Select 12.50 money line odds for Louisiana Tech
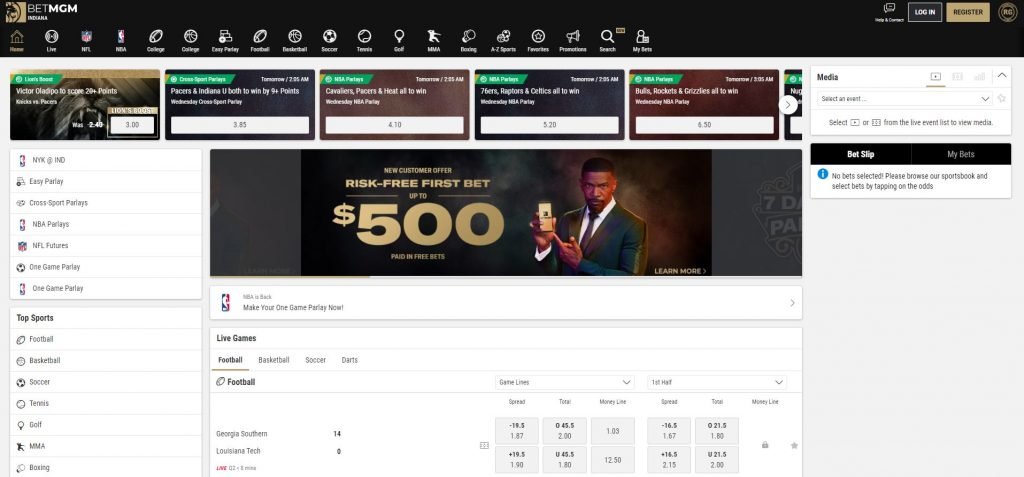 (x=612, y=460)
